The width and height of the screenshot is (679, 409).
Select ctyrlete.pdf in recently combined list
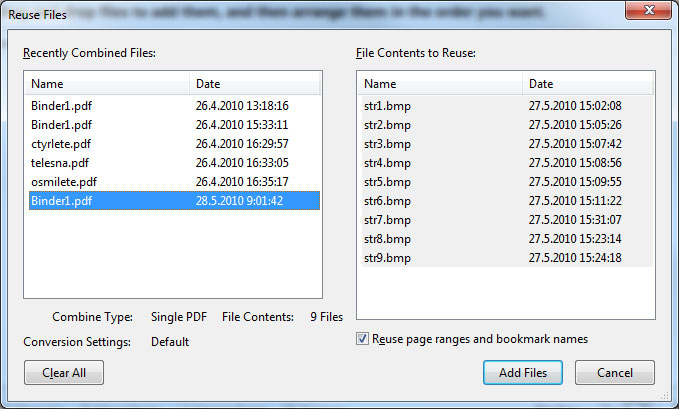(x=60, y=144)
